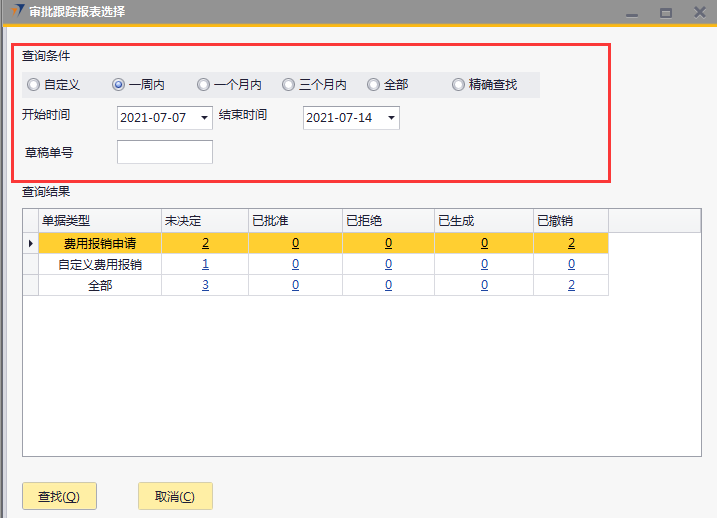
Task: Open the 开始时间 date dropdown
Action: pos(205,118)
